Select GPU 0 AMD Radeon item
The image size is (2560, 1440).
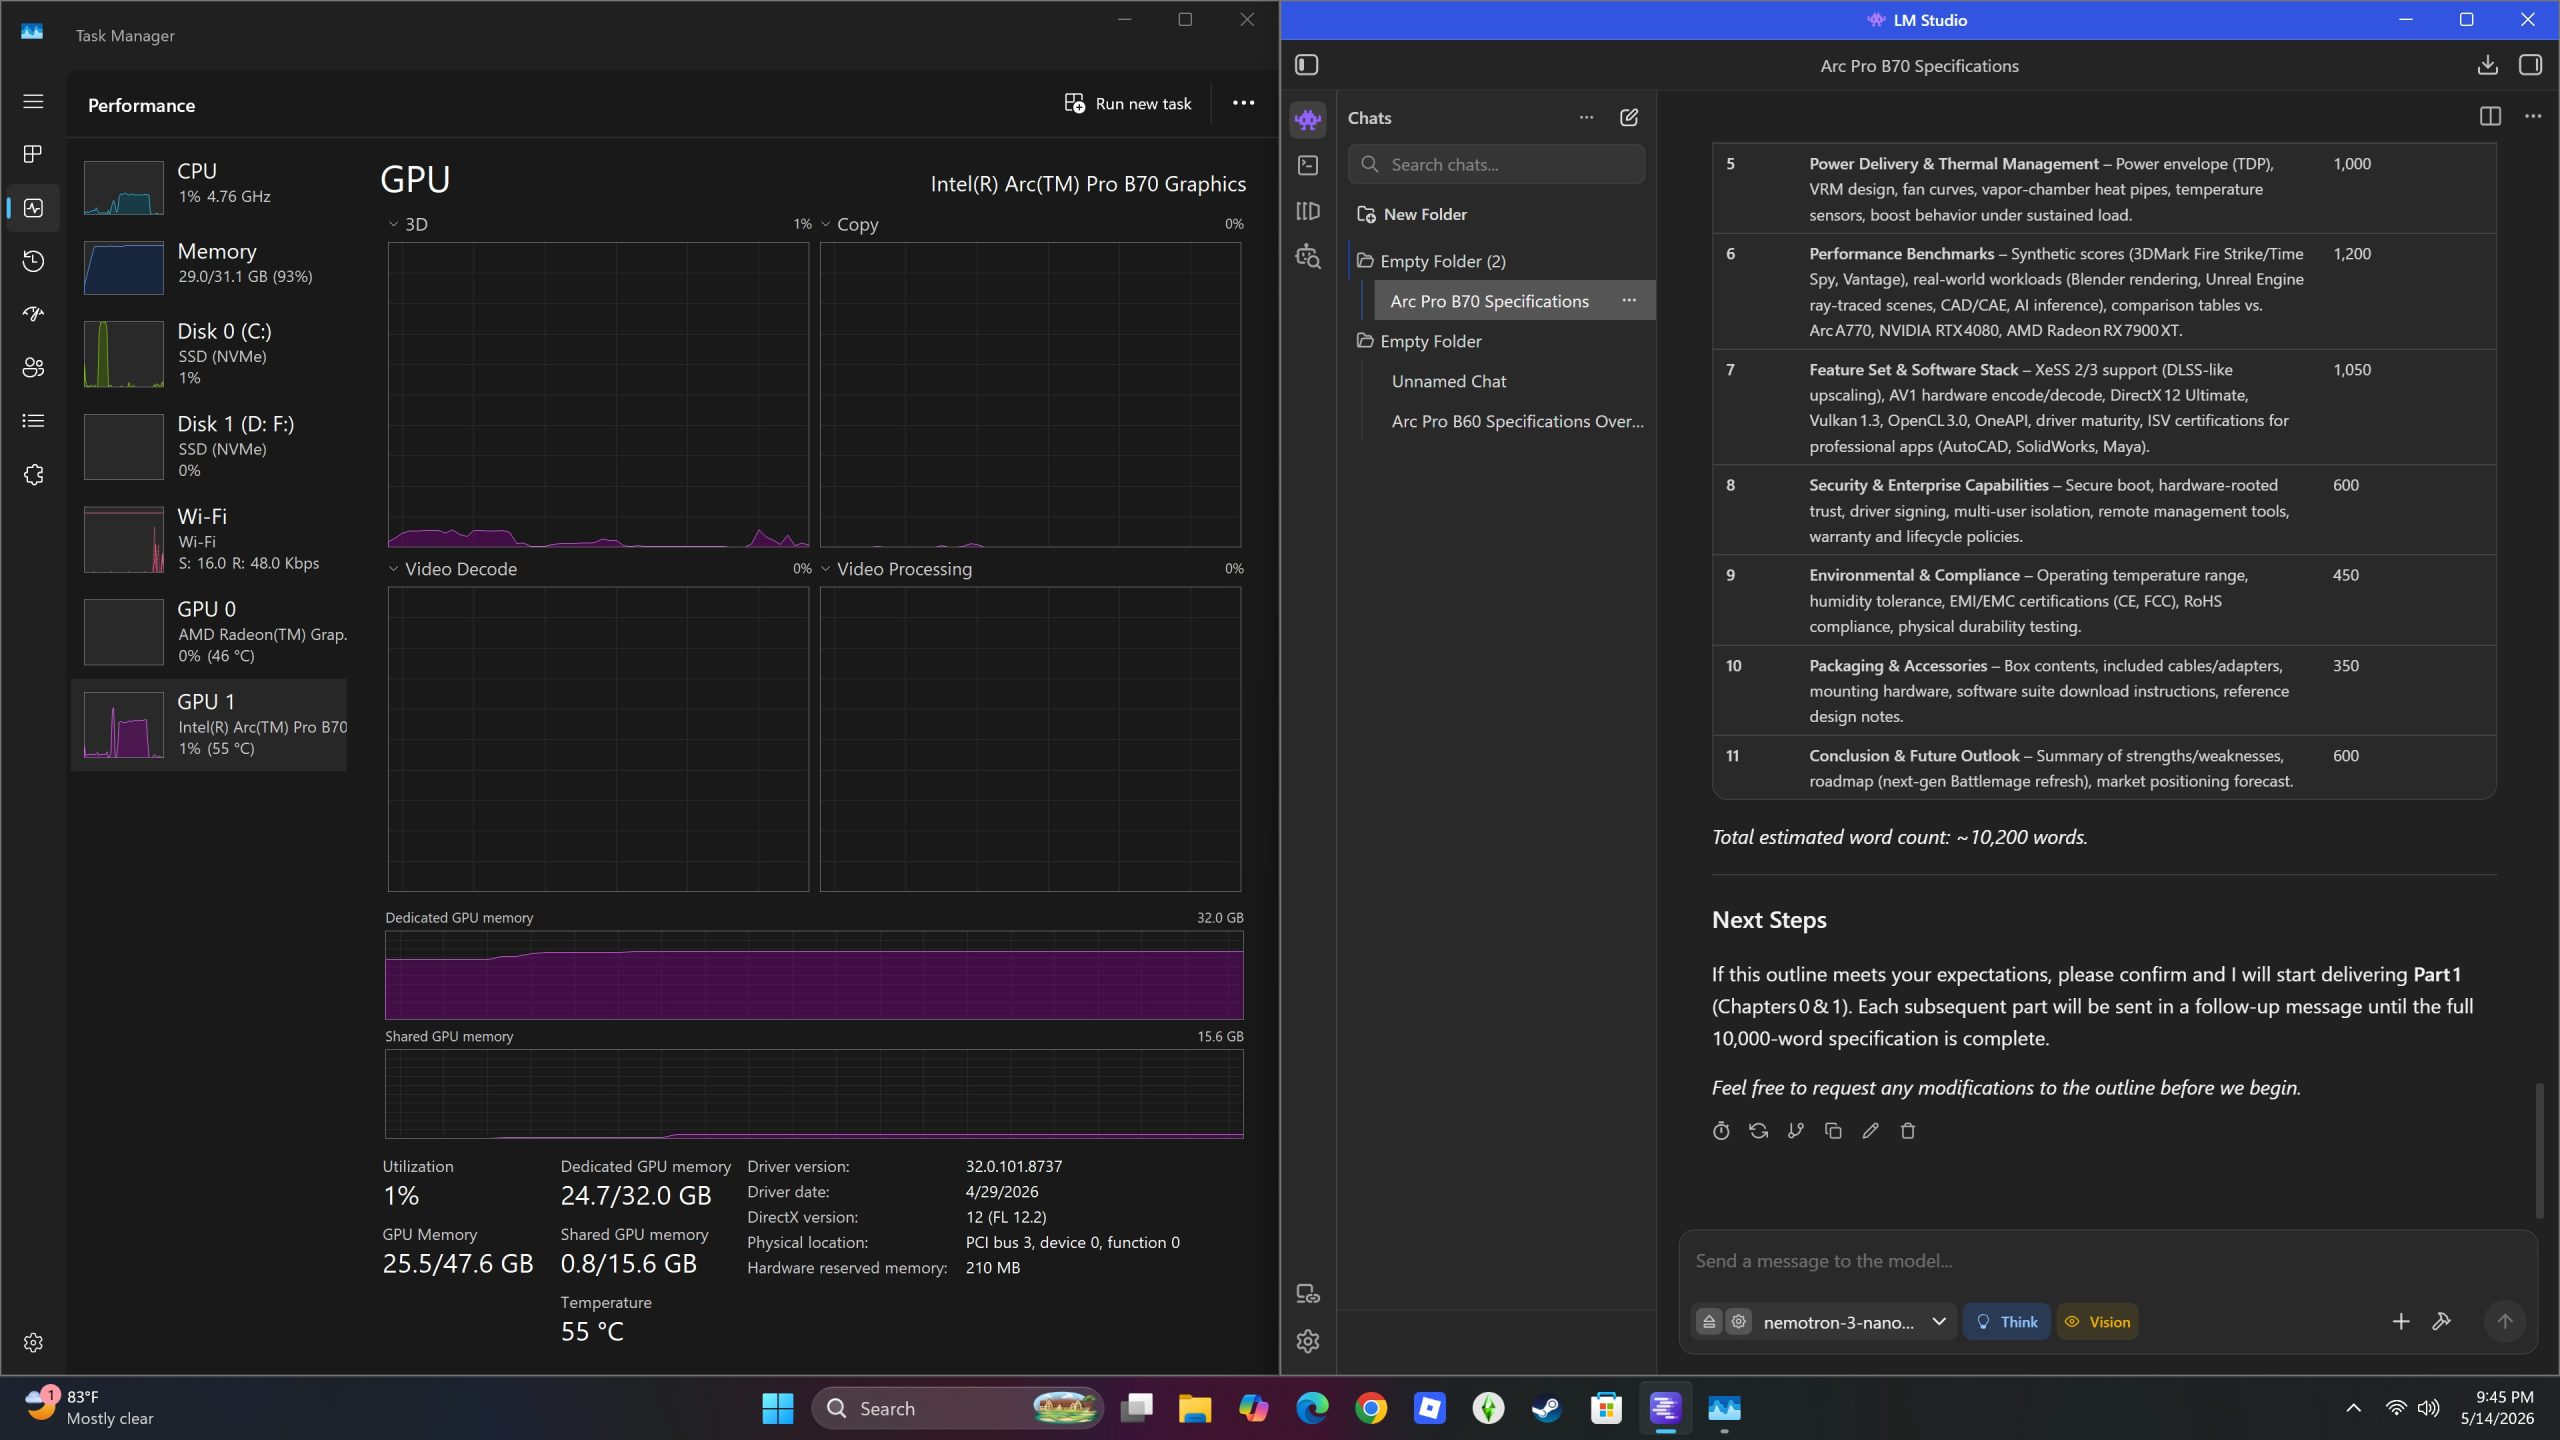click(x=209, y=632)
